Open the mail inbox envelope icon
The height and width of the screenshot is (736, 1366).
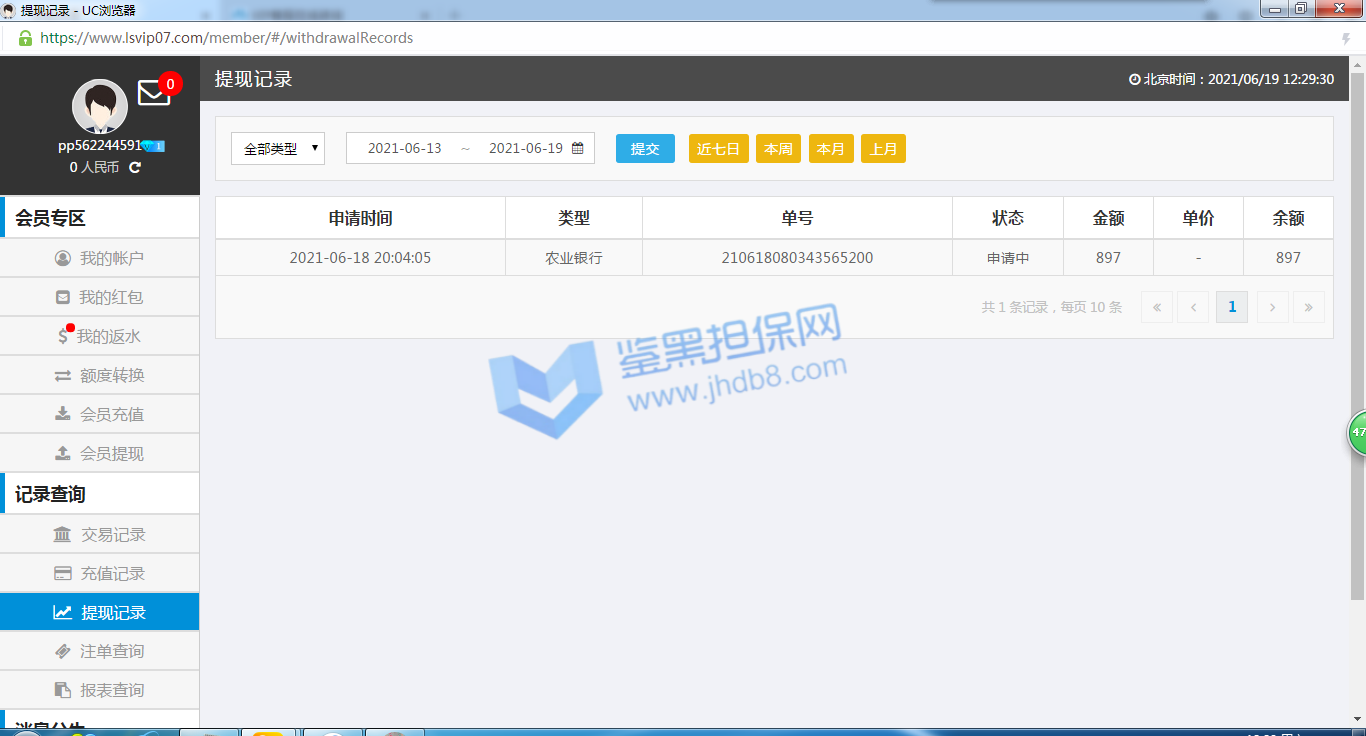click(x=153, y=93)
